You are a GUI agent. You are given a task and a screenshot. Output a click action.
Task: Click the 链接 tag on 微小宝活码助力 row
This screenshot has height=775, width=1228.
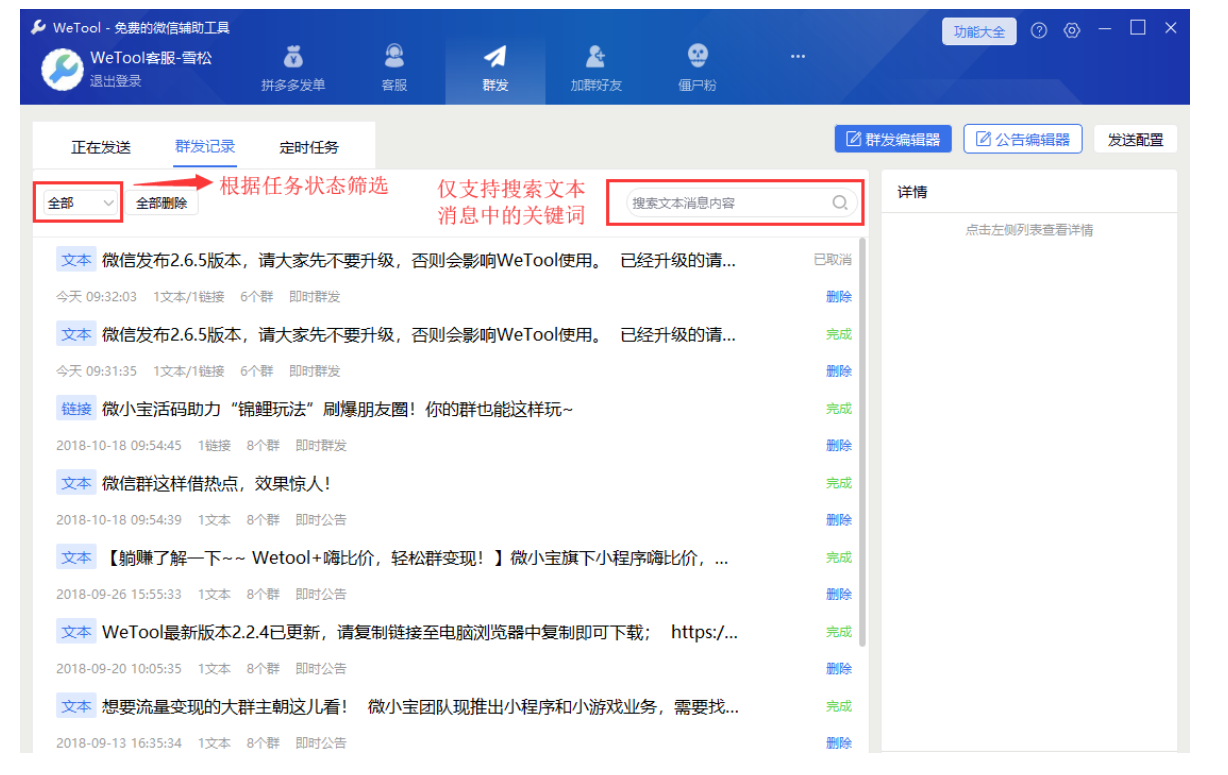[76, 409]
